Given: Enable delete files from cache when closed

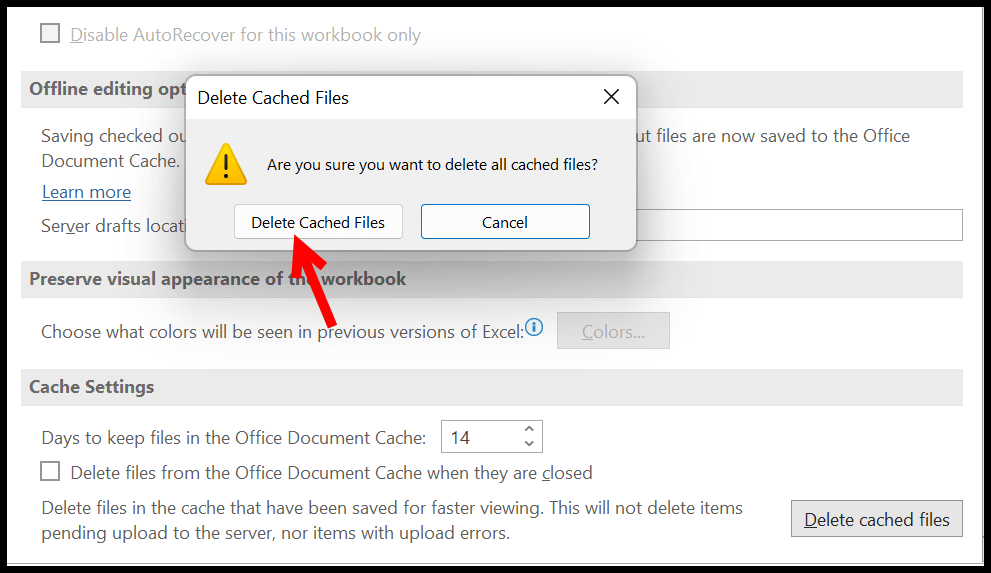Looking at the screenshot, I should tap(50, 471).
